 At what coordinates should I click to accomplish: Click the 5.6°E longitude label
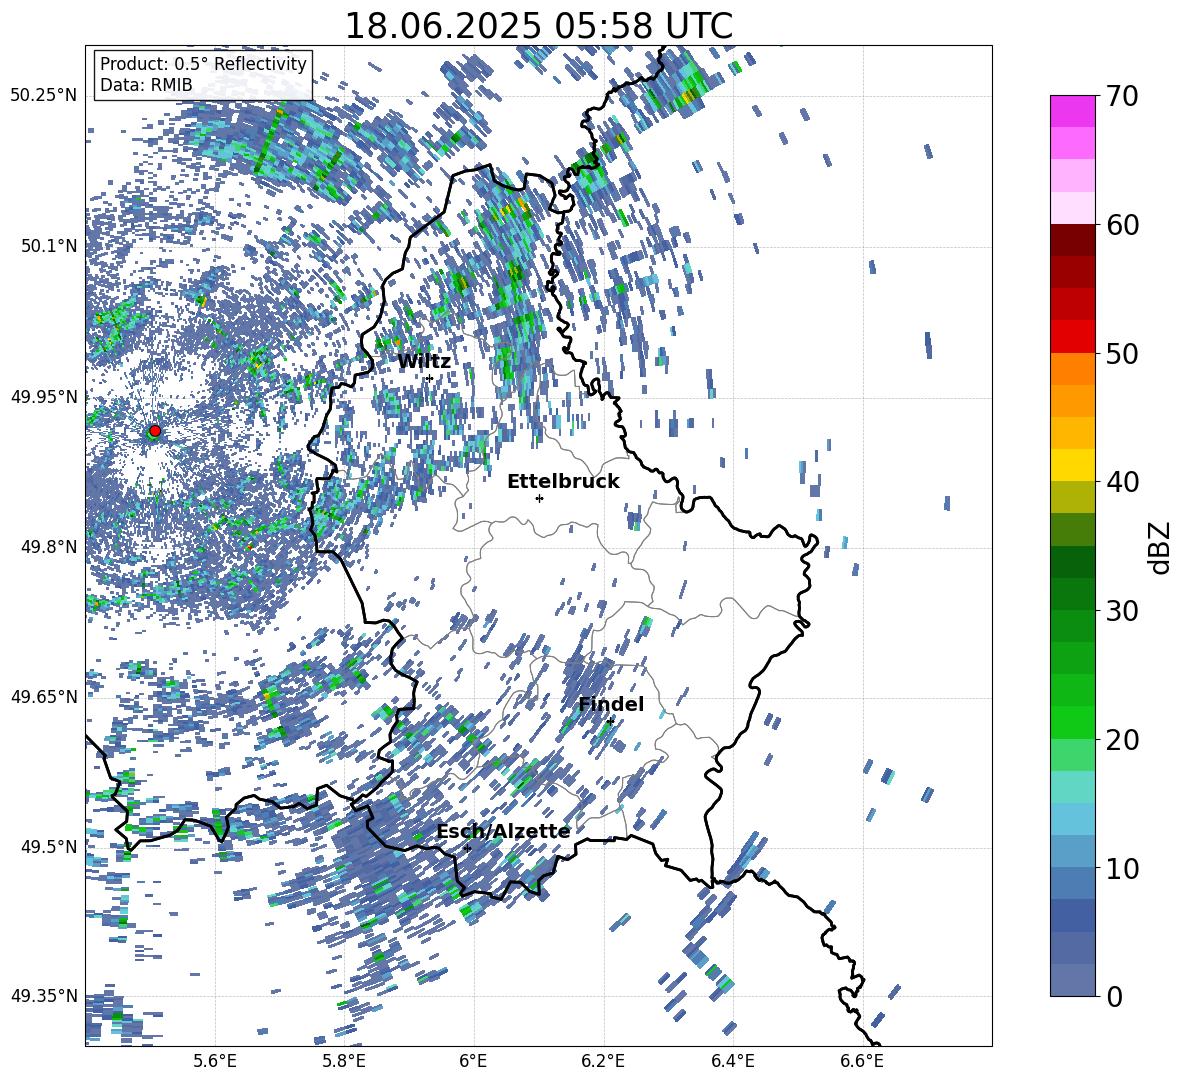tap(214, 1061)
